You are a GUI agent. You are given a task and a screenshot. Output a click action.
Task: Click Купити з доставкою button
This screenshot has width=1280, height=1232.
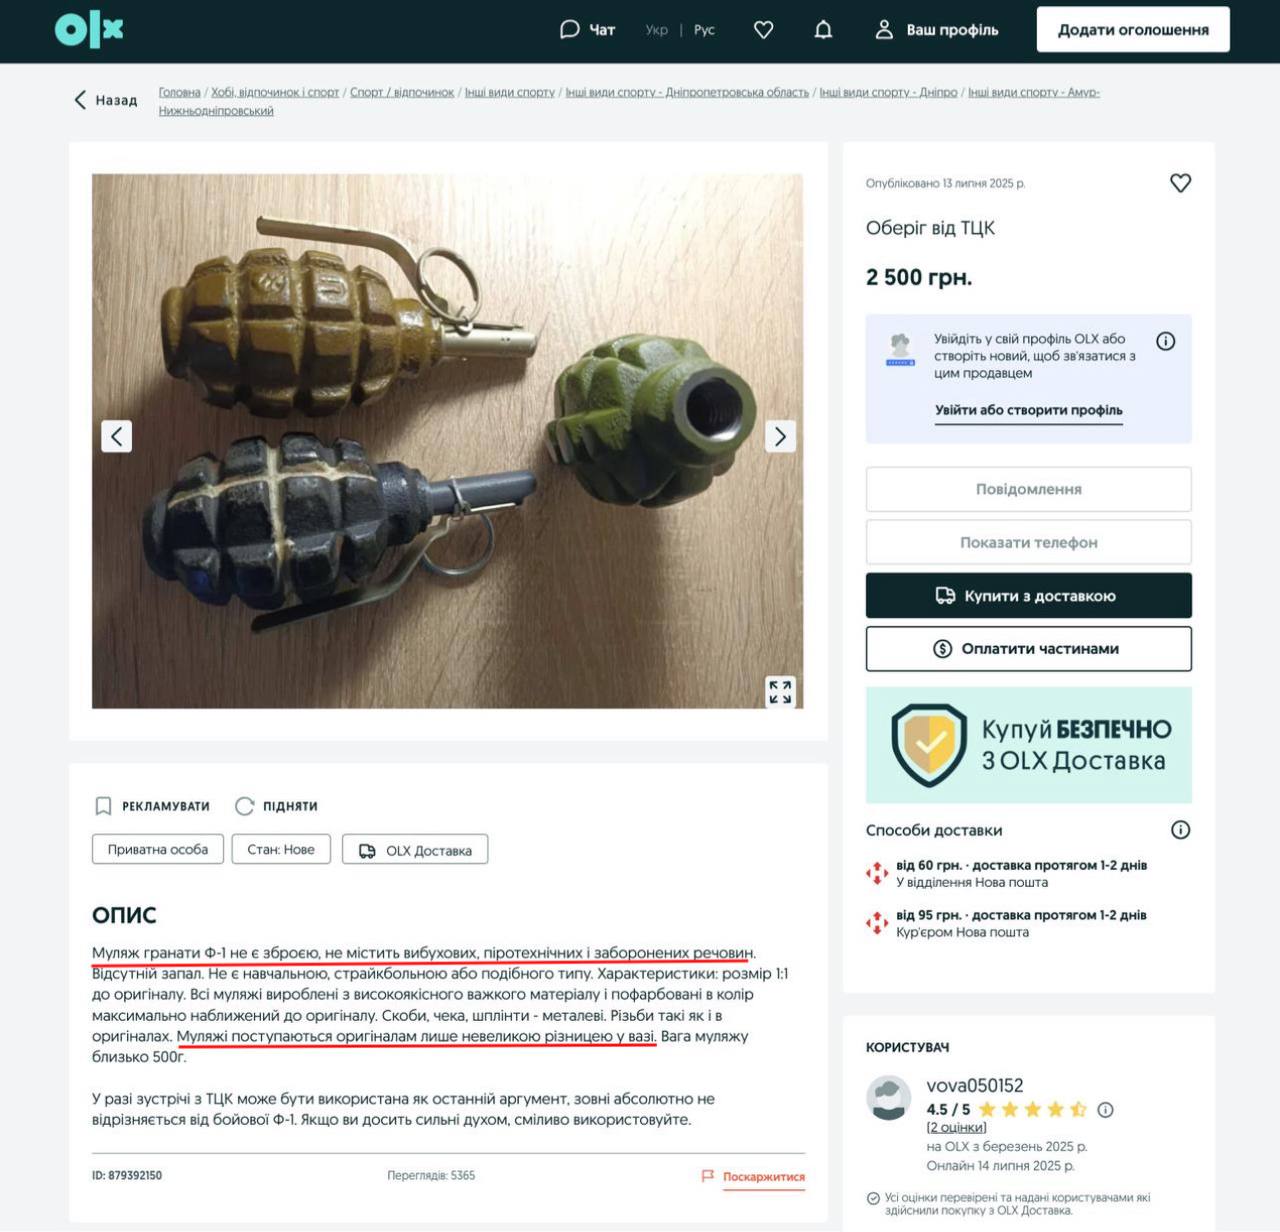tap(1029, 596)
